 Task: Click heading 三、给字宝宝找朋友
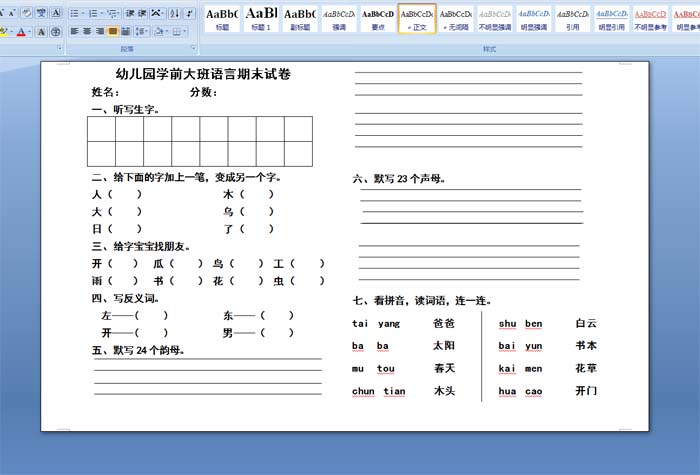[141, 246]
